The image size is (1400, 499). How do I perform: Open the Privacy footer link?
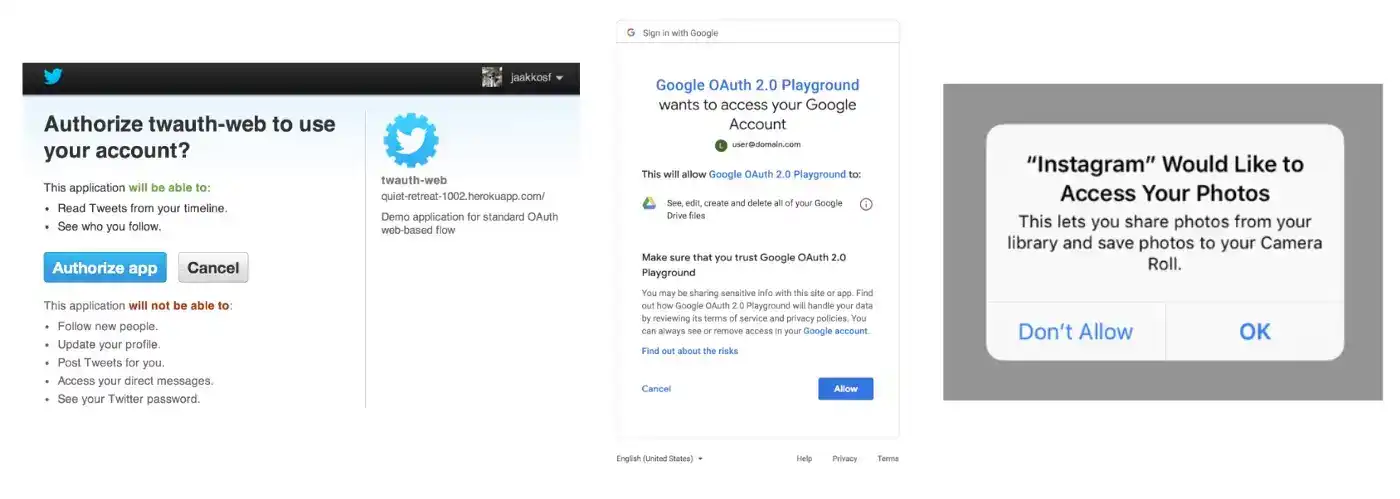845,459
